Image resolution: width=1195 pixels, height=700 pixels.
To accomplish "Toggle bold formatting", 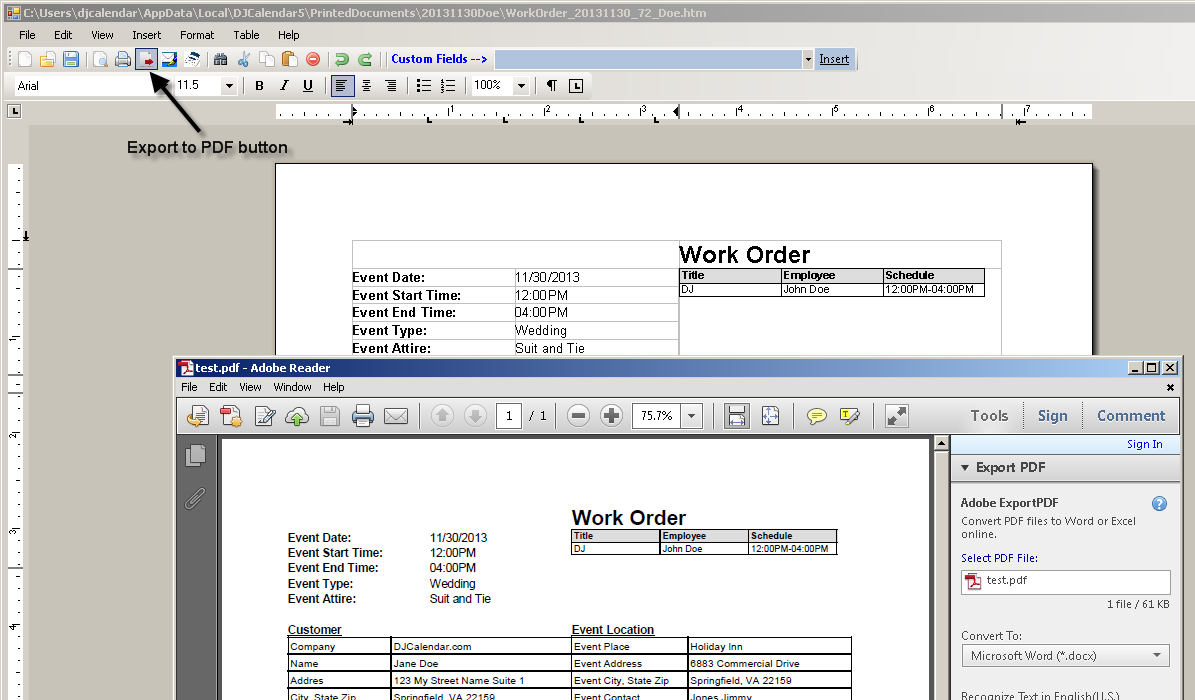I will pyautogui.click(x=259, y=86).
